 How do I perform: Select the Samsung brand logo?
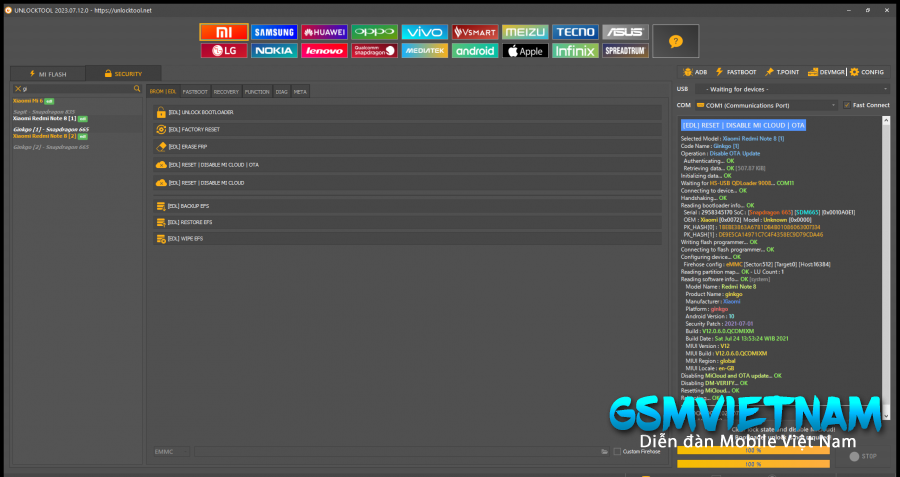point(274,32)
